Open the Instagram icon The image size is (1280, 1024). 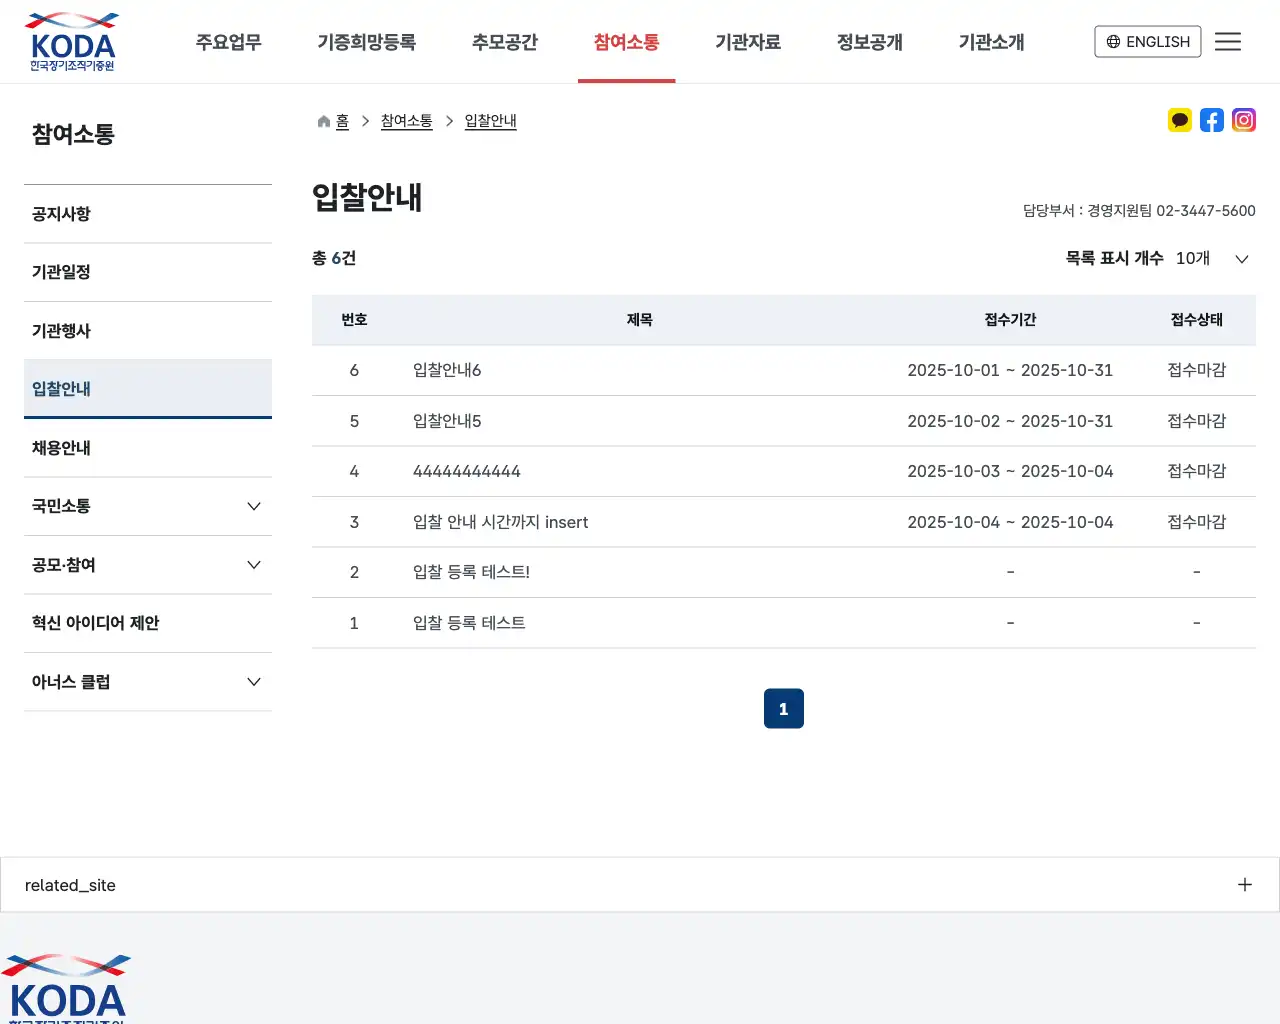[x=1244, y=120]
